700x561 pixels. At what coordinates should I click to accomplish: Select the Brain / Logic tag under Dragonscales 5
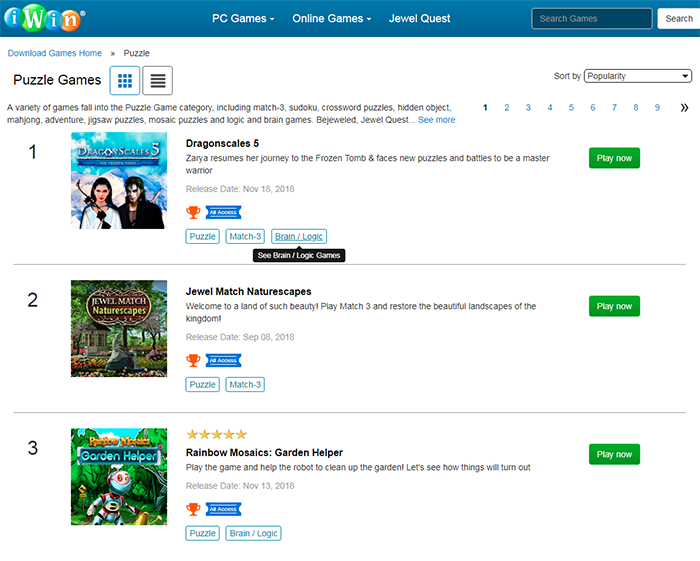(299, 237)
